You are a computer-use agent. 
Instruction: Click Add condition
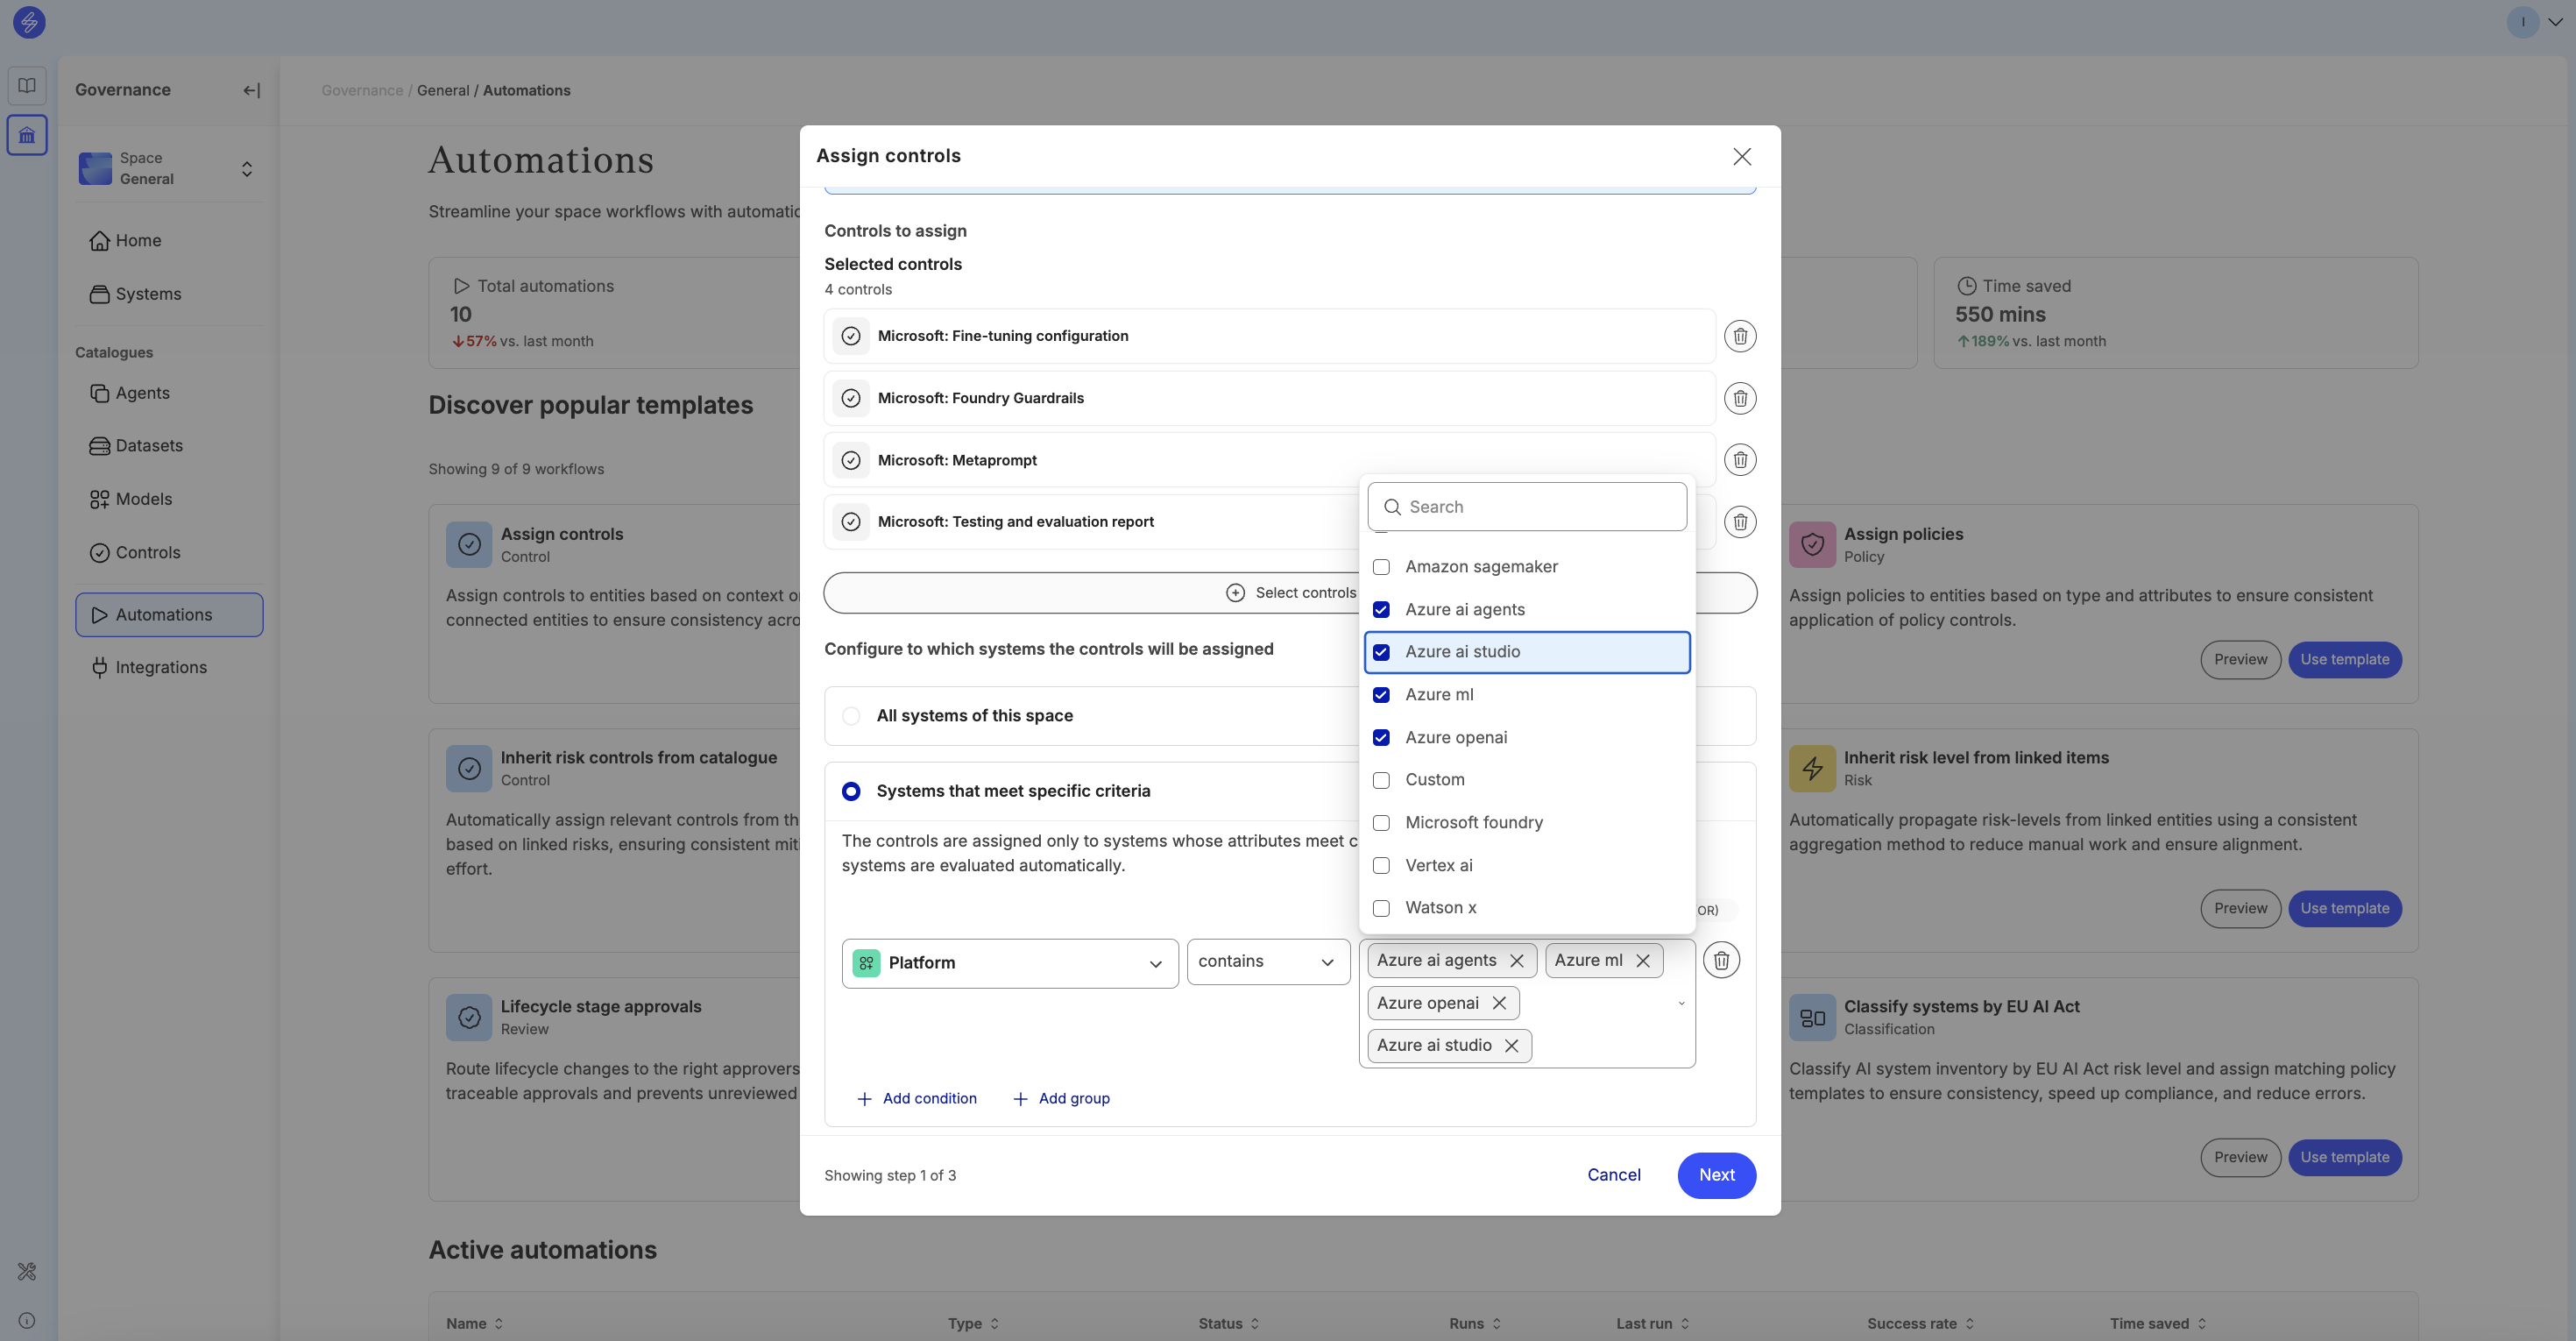click(x=917, y=1099)
